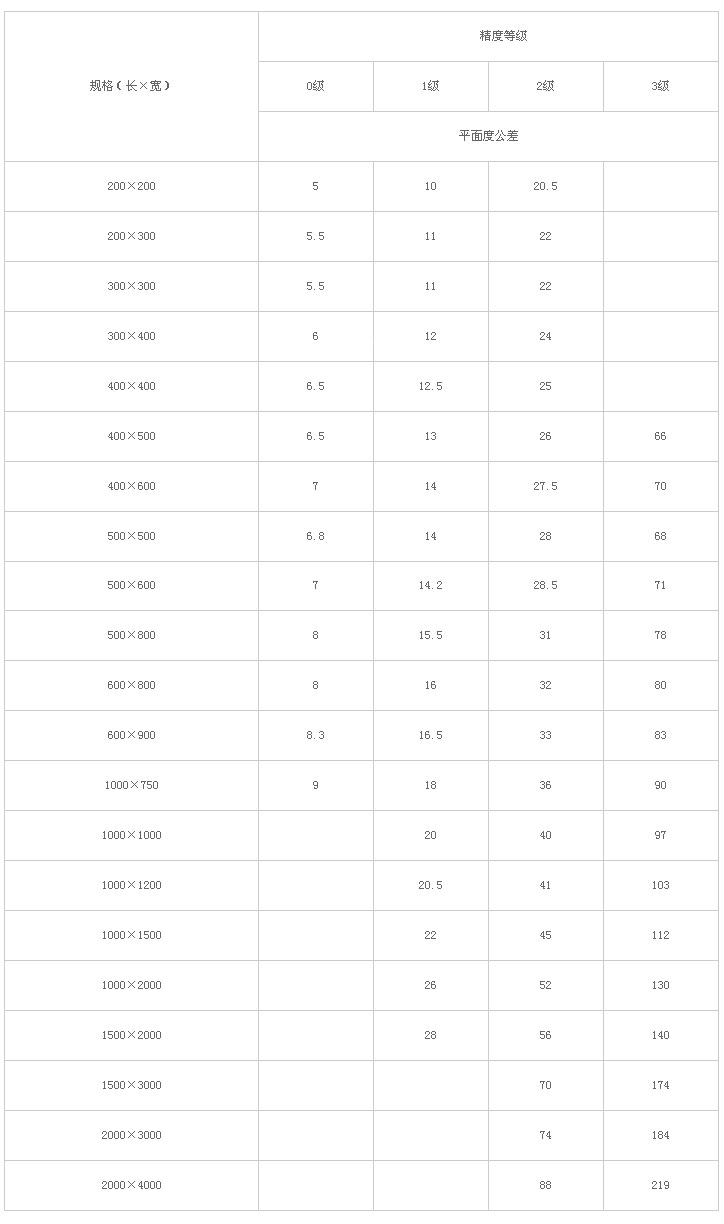Image resolution: width=724 pixels, height=1224 pixels.
Task: Select the 27.5 value for 400×600
Action: point(546,486)
